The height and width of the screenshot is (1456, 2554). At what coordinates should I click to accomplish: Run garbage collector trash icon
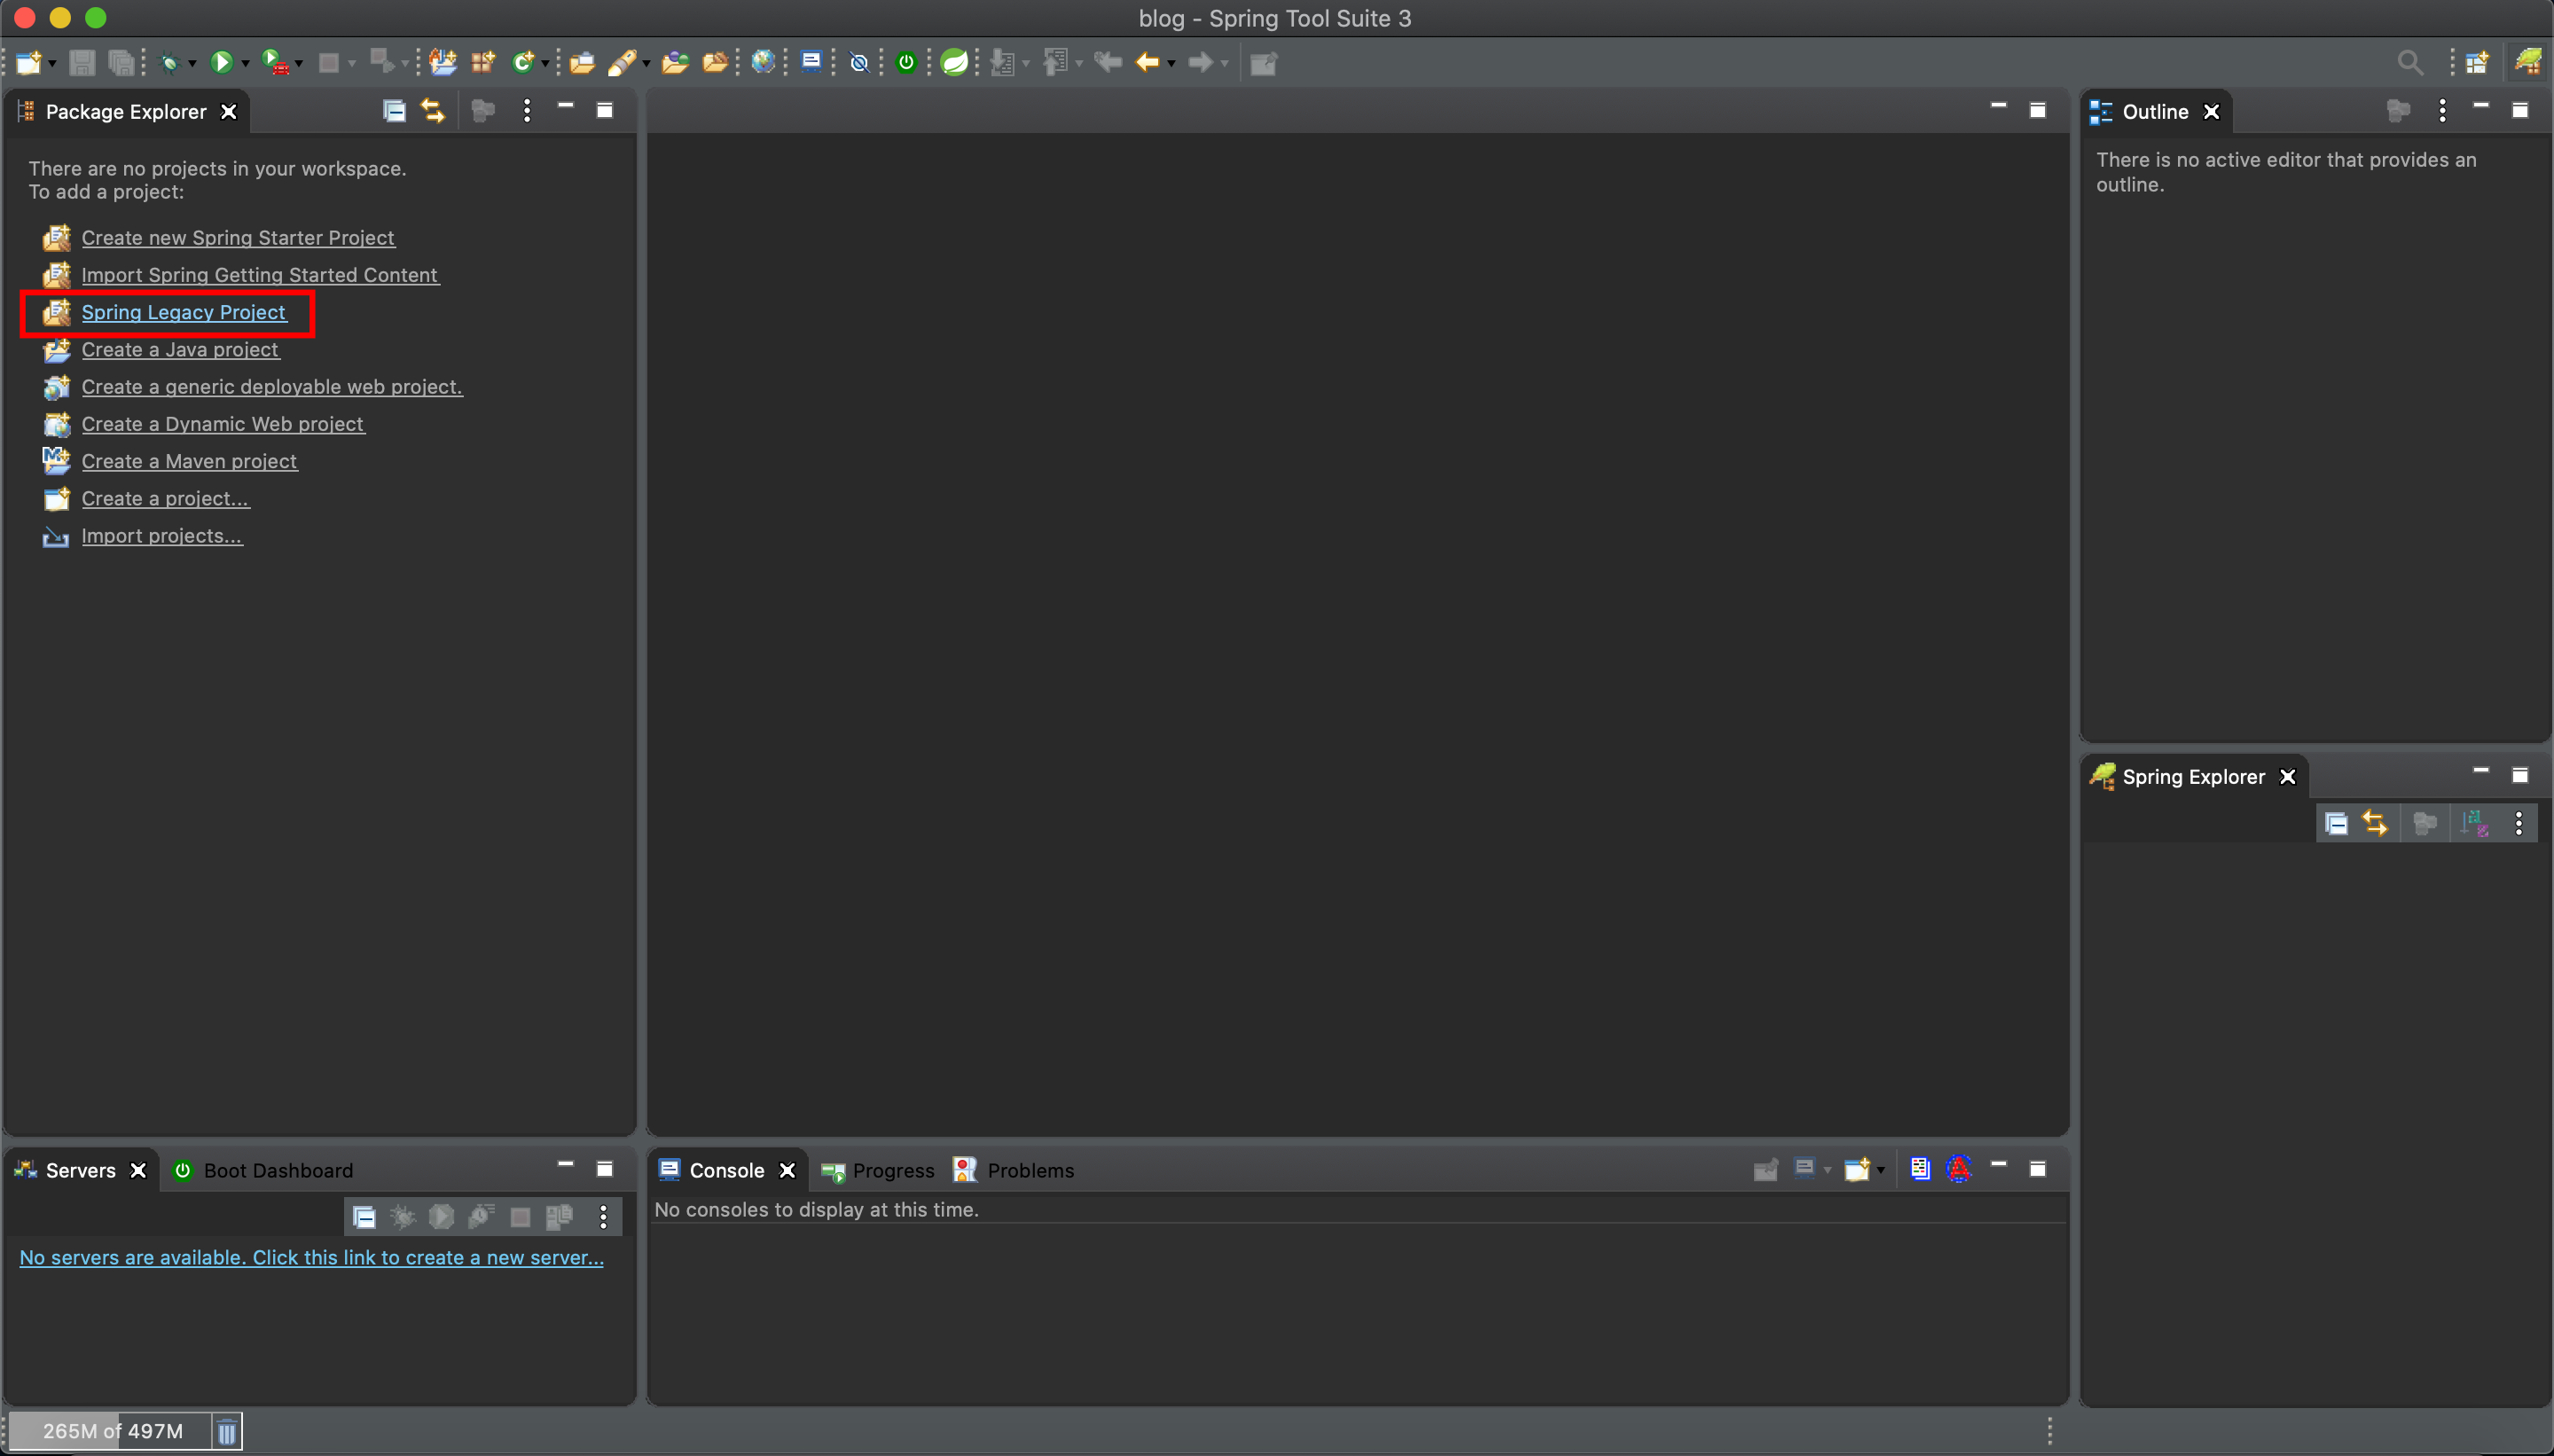point(227,1431)
